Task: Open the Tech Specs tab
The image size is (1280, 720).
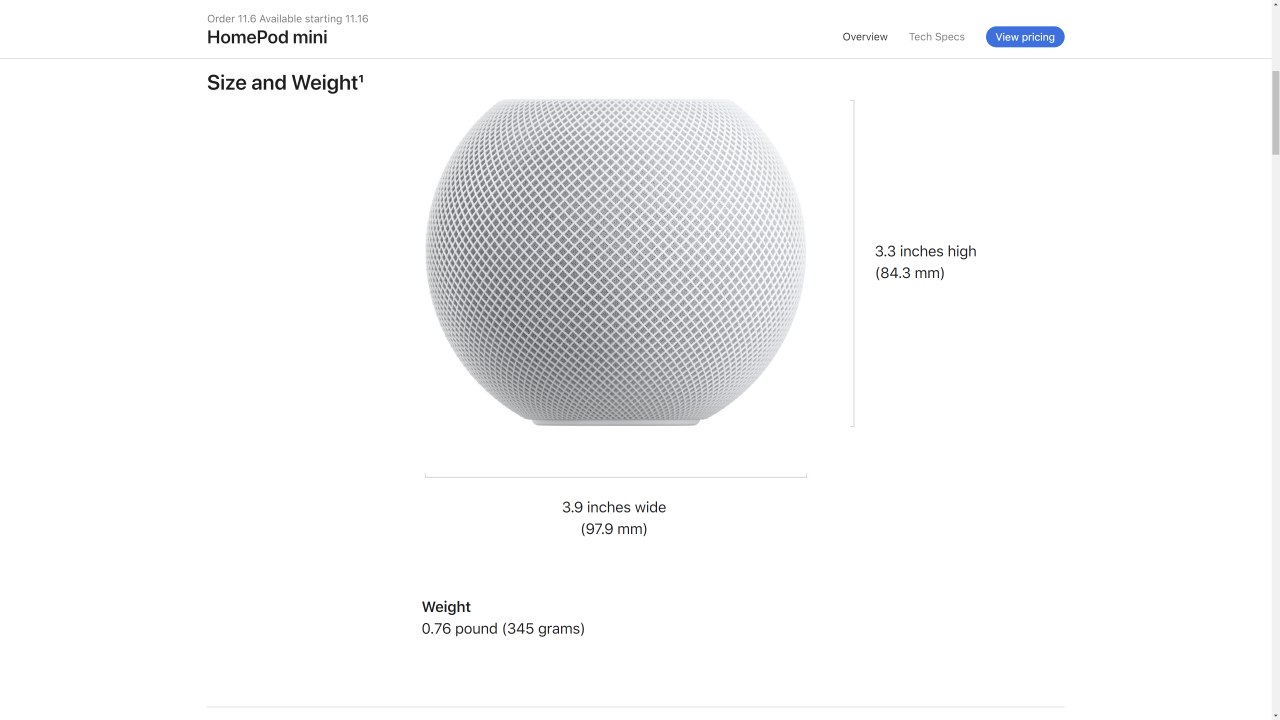Action: [x=936, y=37]
